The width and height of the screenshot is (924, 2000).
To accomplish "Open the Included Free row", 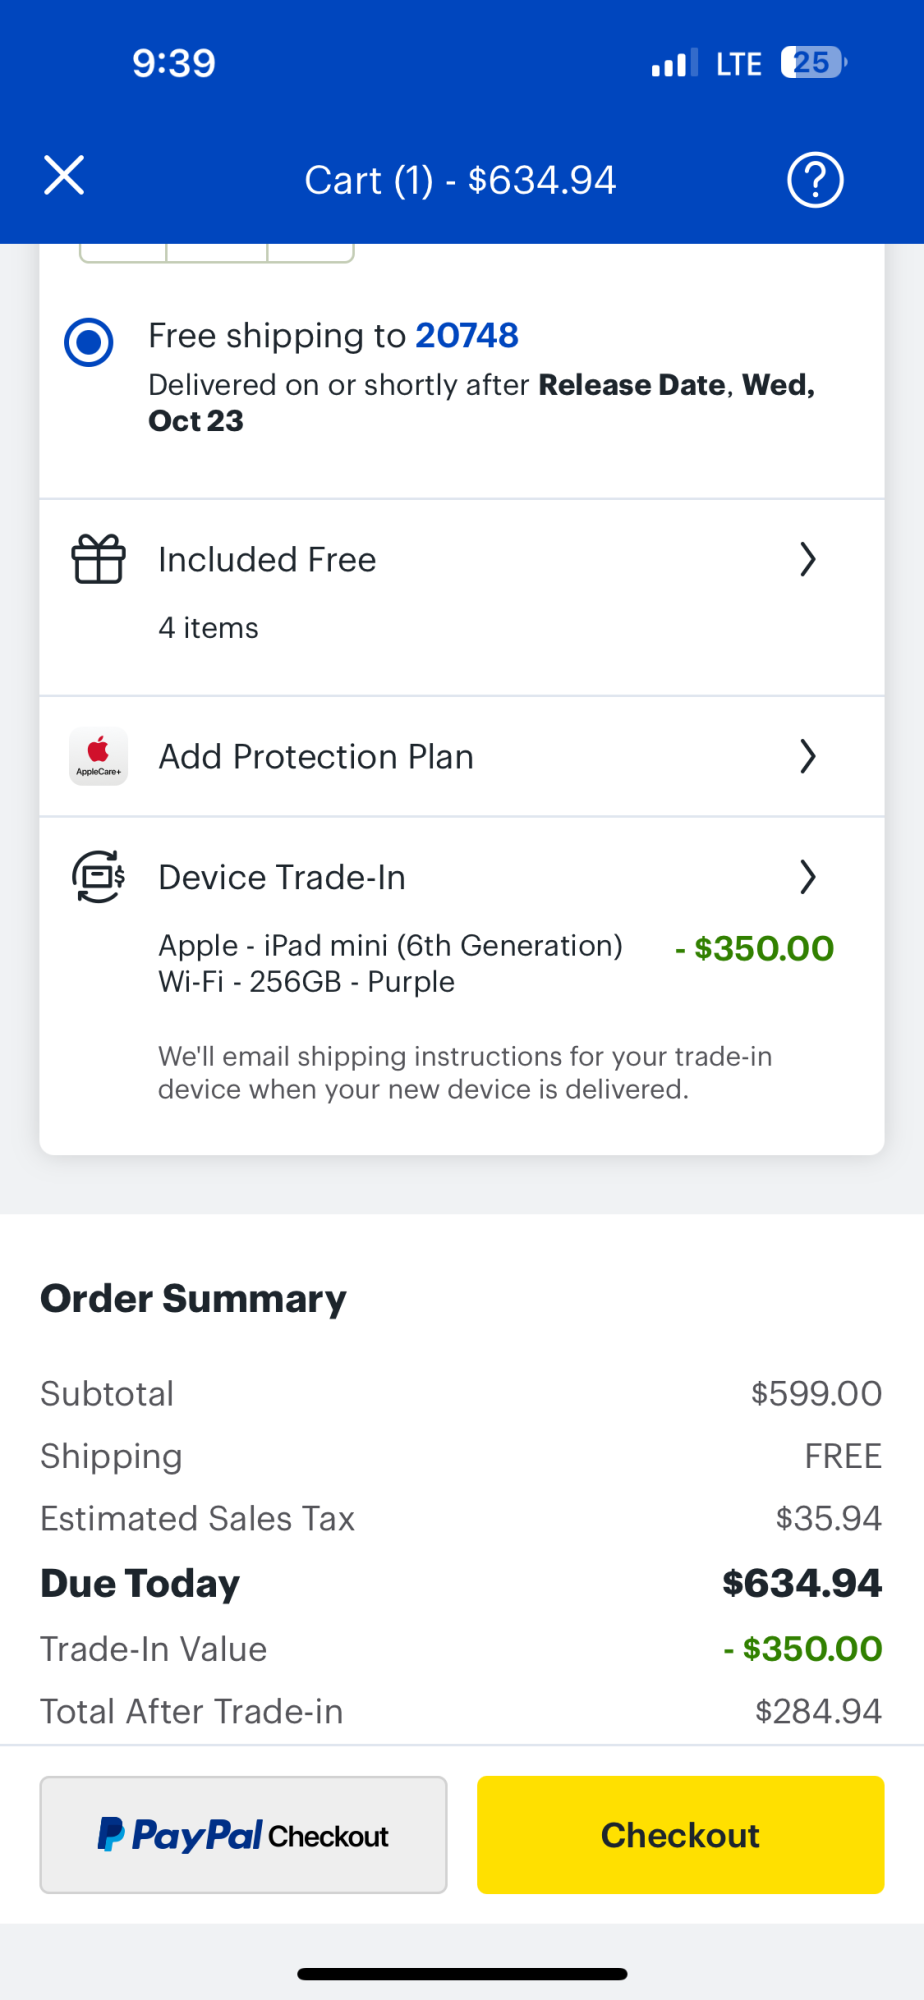I will [267, 560].
